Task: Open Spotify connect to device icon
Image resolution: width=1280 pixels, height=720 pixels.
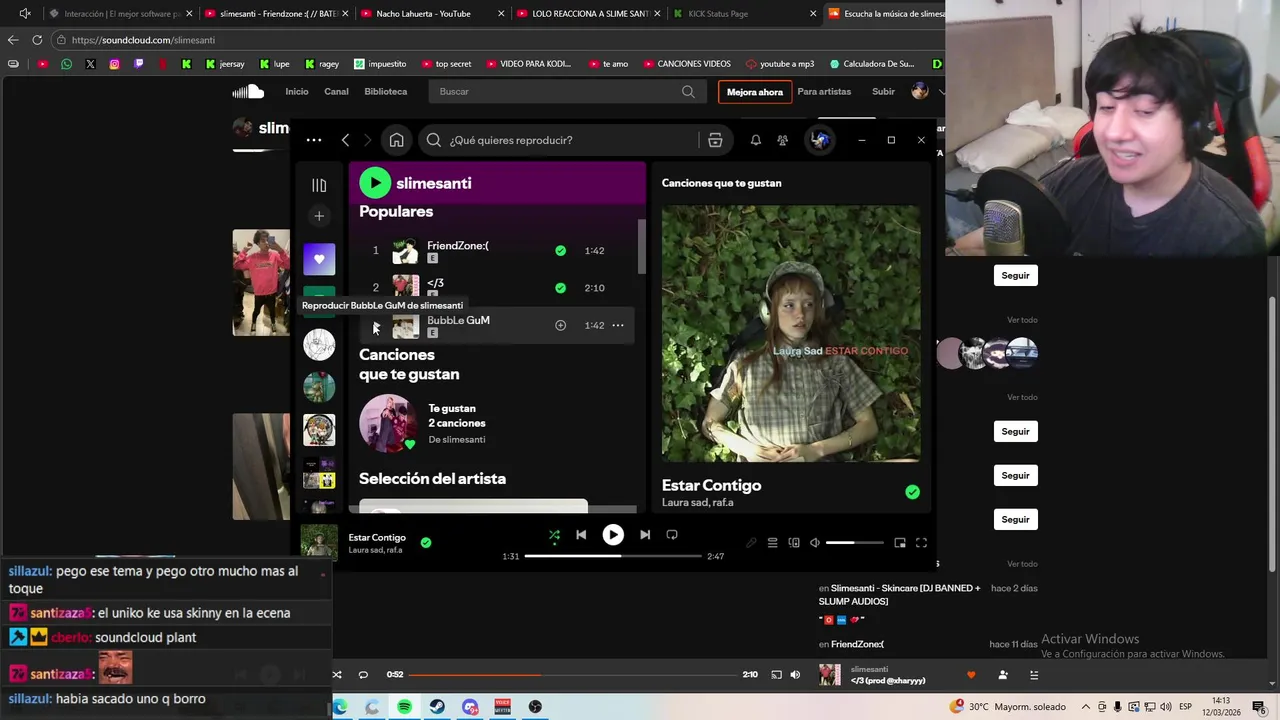Action: 794,543
